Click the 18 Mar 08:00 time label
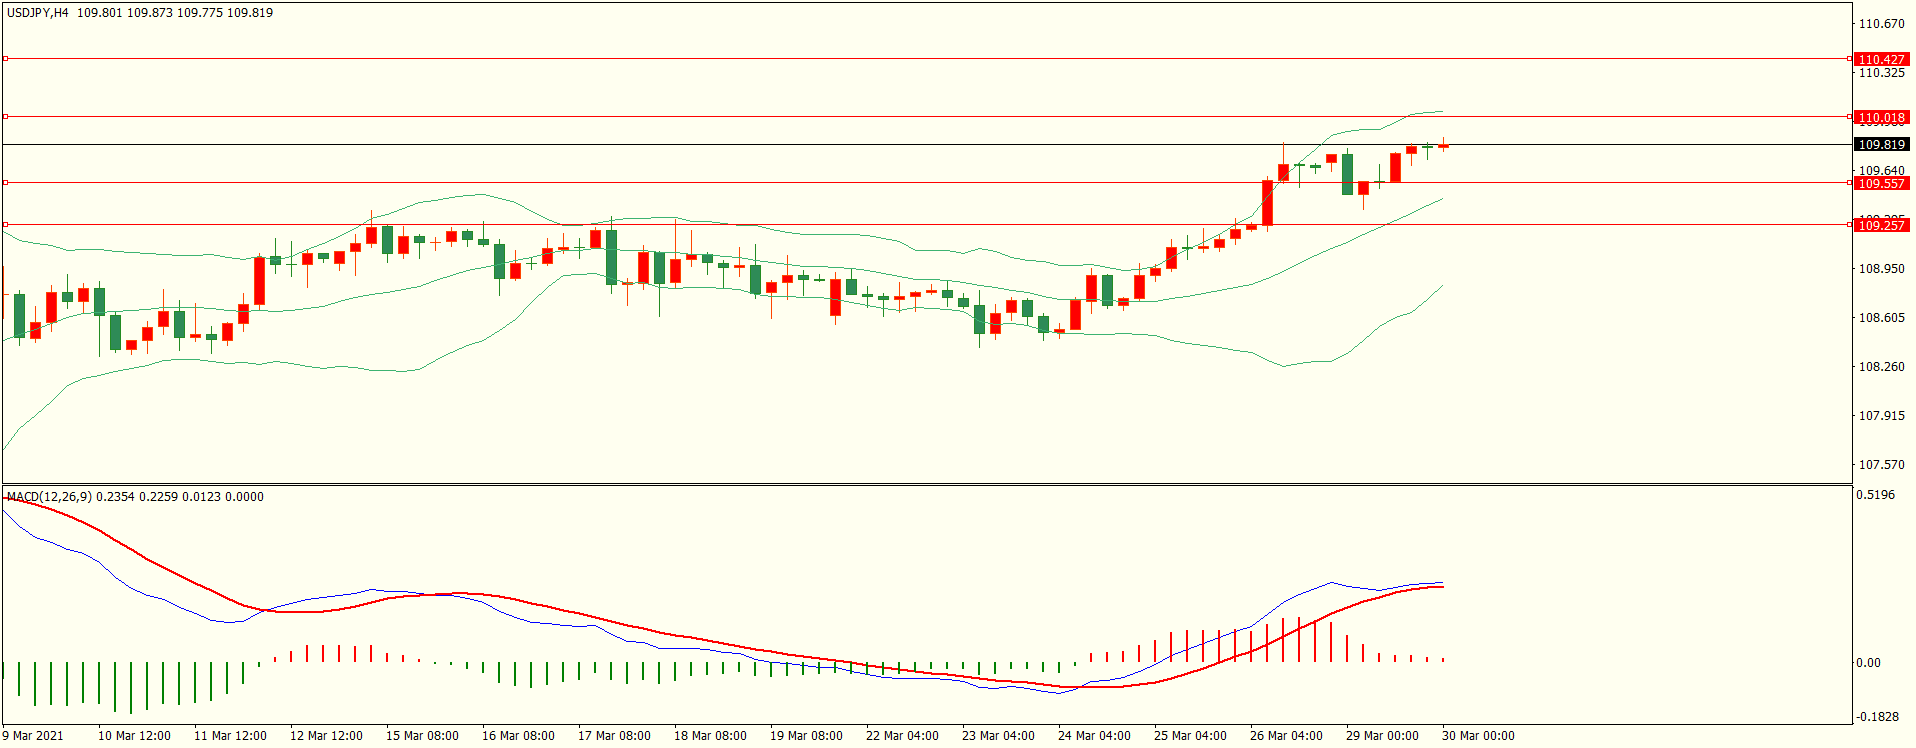Image resolution: width=1916 pixels, height=748 pixels. (x=710, y=736)
